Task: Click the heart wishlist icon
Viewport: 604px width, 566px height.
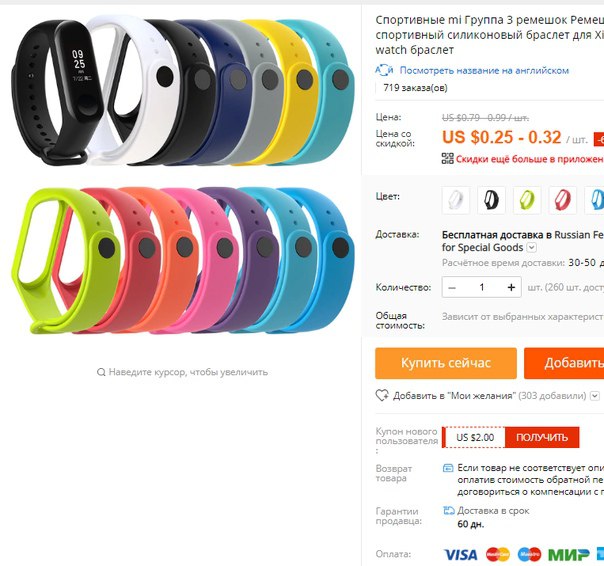Action: (382, 395)
